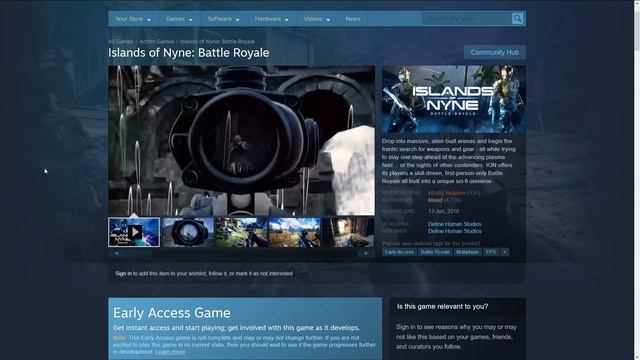
Task: Select the Battle Royale tag
Action: pyautogui.click(x=435, y=252)
